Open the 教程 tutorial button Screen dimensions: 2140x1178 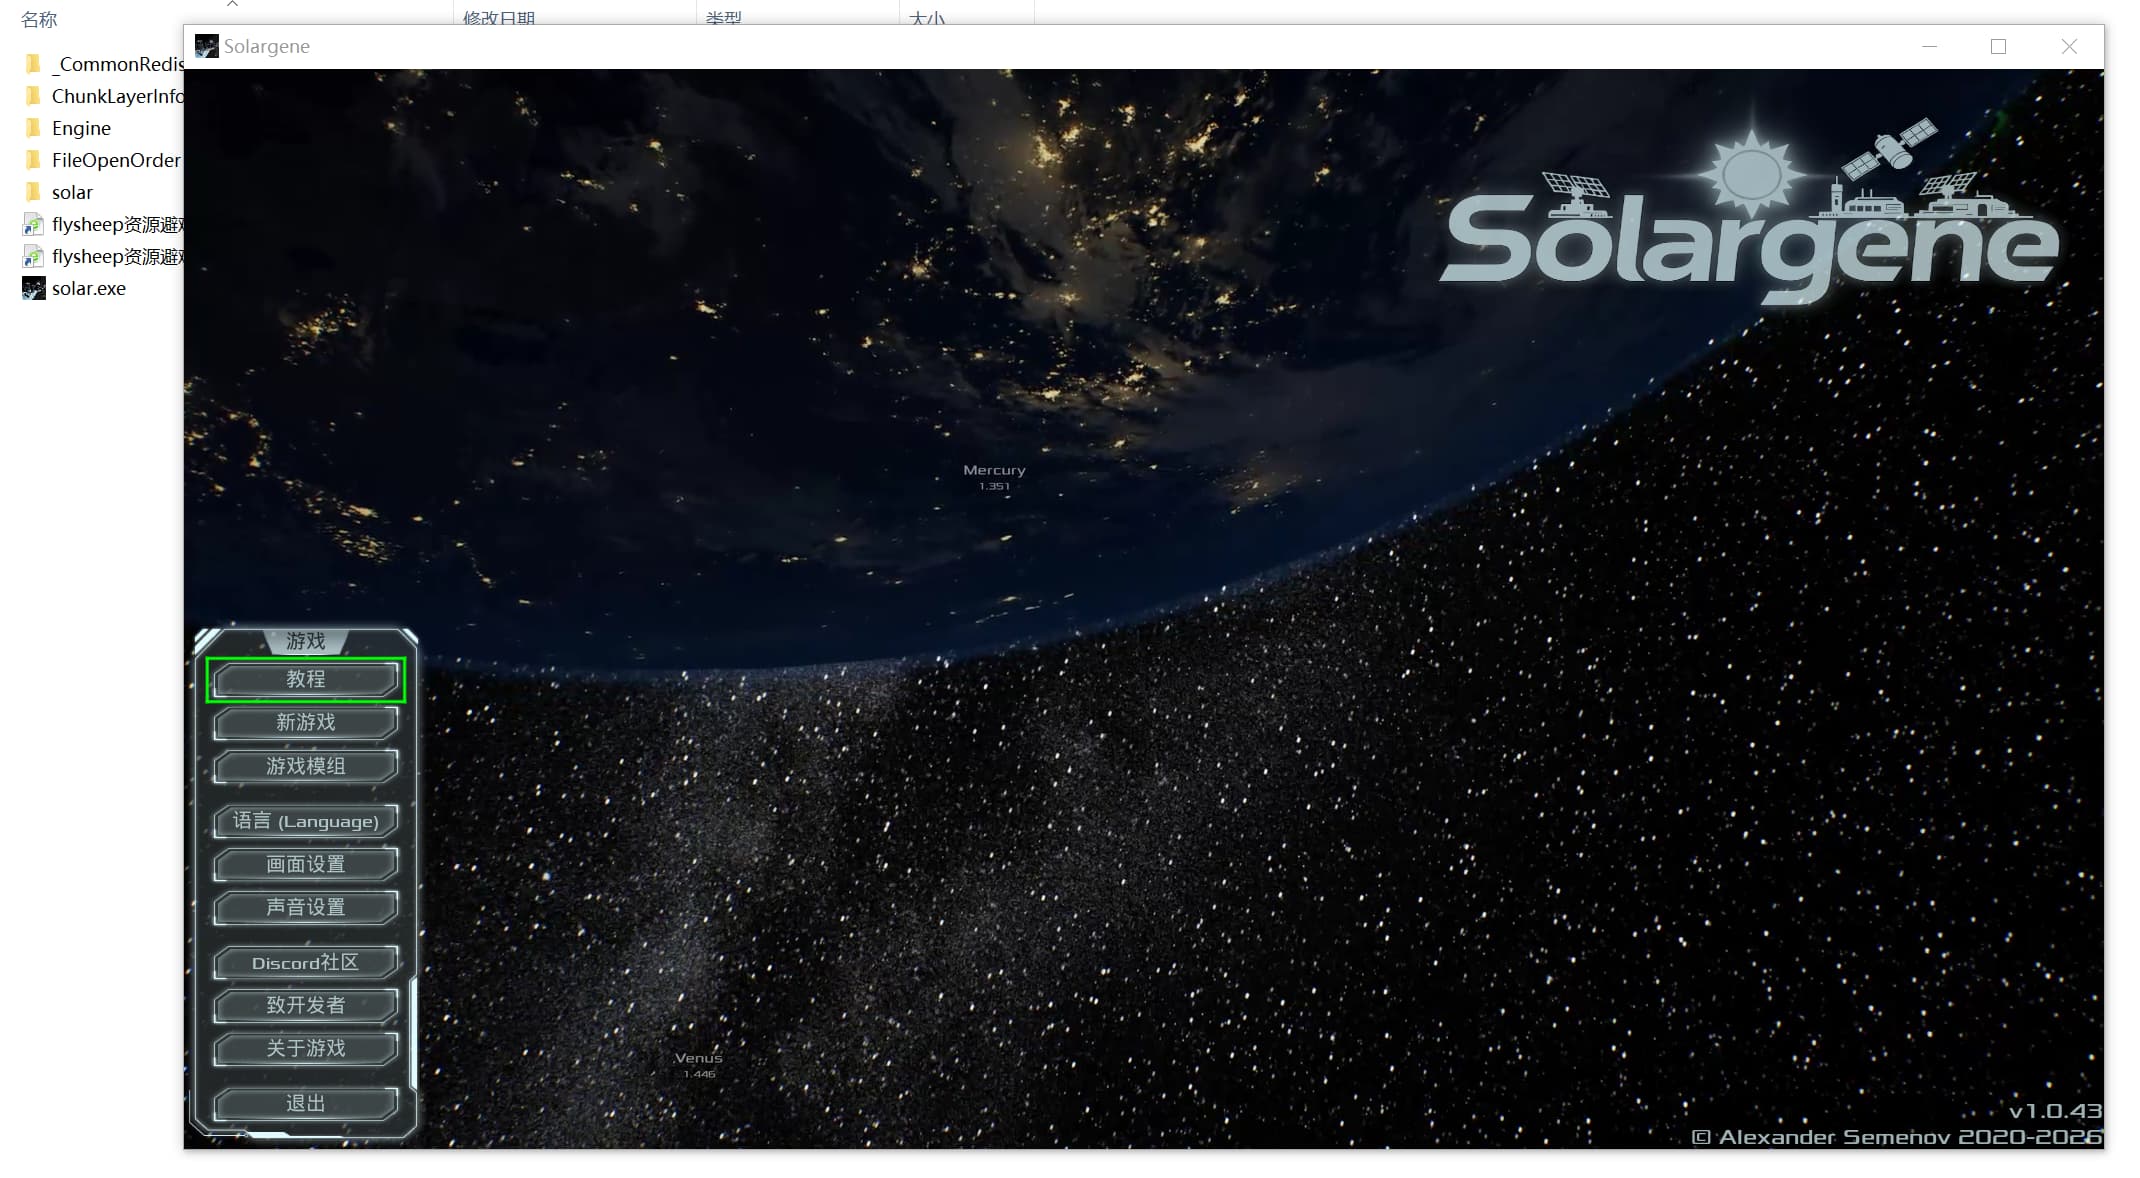[305, 679]
